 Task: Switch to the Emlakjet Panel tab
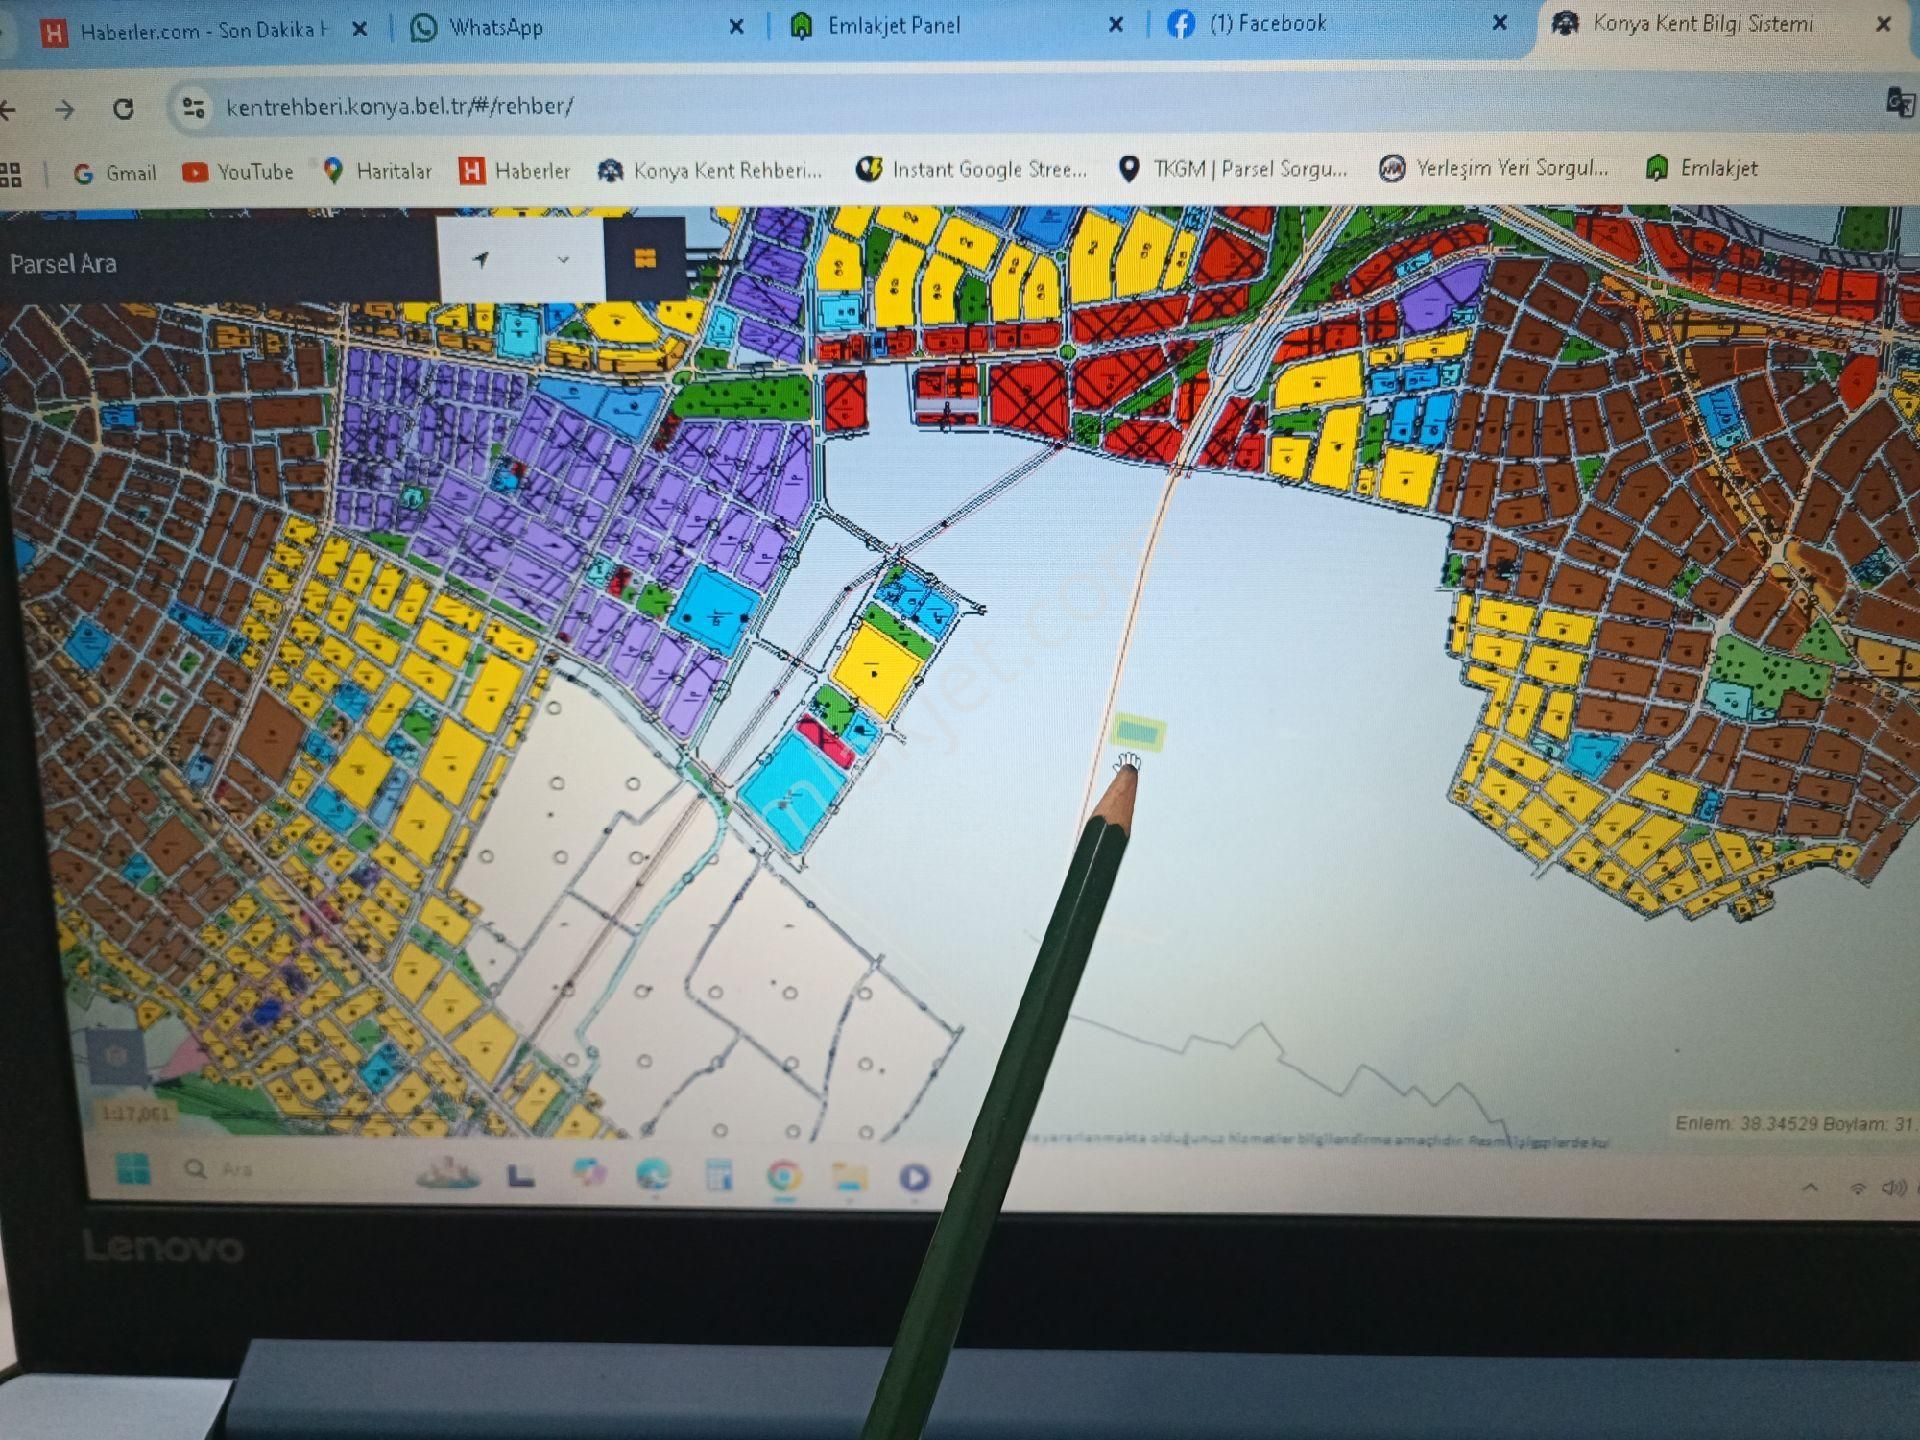click(893, 26)
